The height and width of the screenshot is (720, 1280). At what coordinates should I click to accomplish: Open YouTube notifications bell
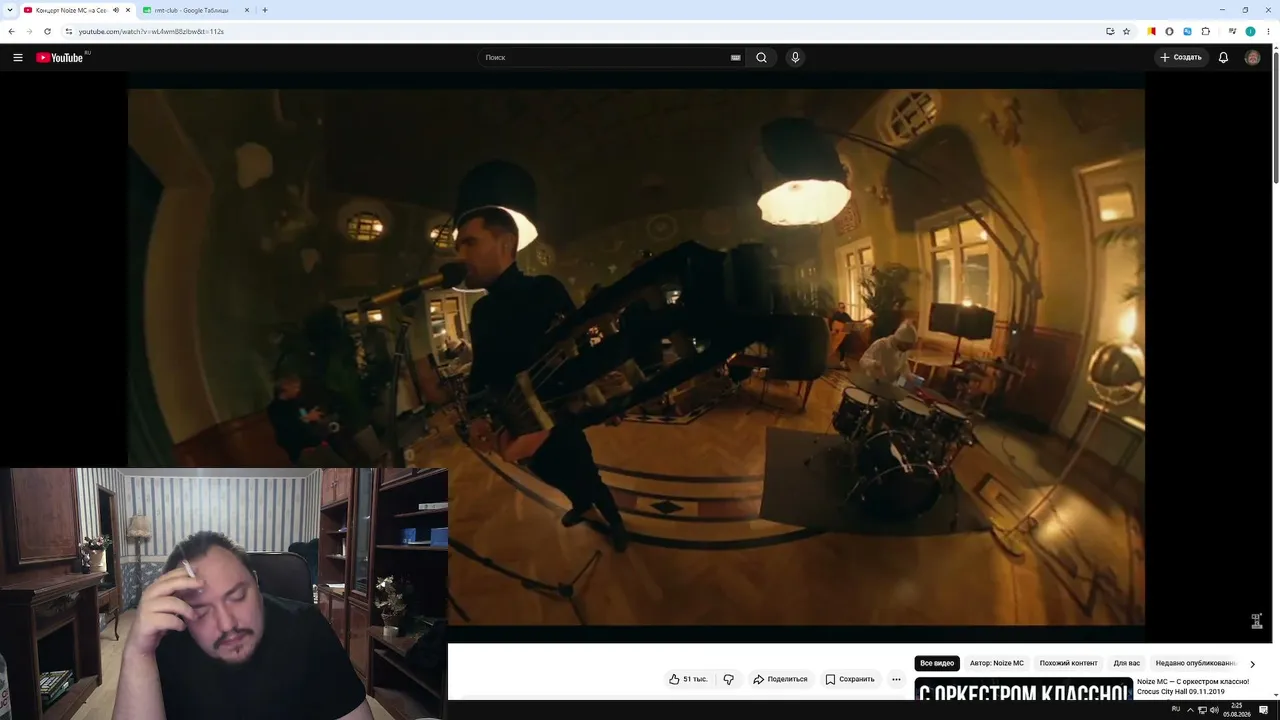click(1223, 58)
